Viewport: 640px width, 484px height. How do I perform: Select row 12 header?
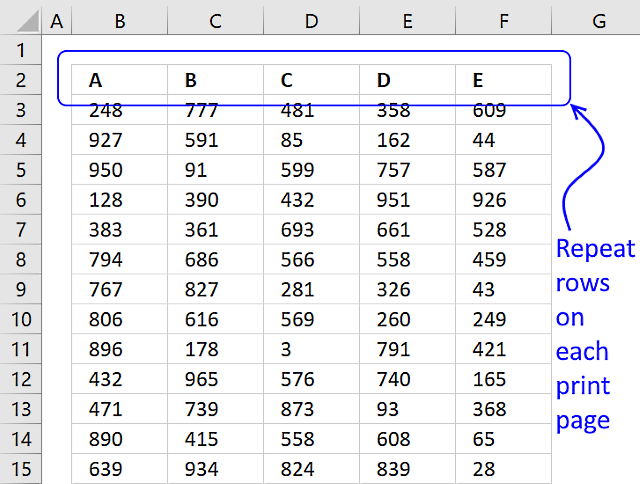pyautogui.click(x=21, y=379)
